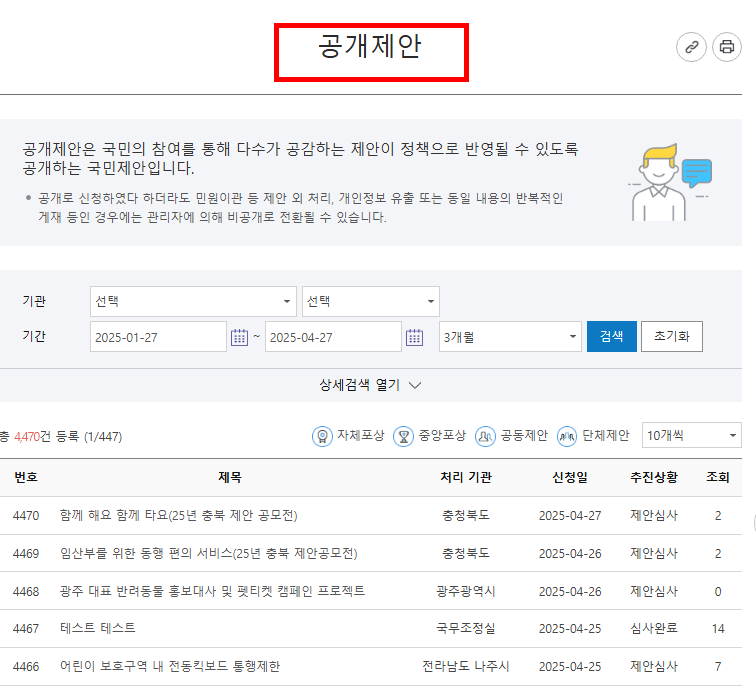This screenshot has height=692, width=756.
Task: Click the 공동제안 people icon
Action: pos(485,436)
